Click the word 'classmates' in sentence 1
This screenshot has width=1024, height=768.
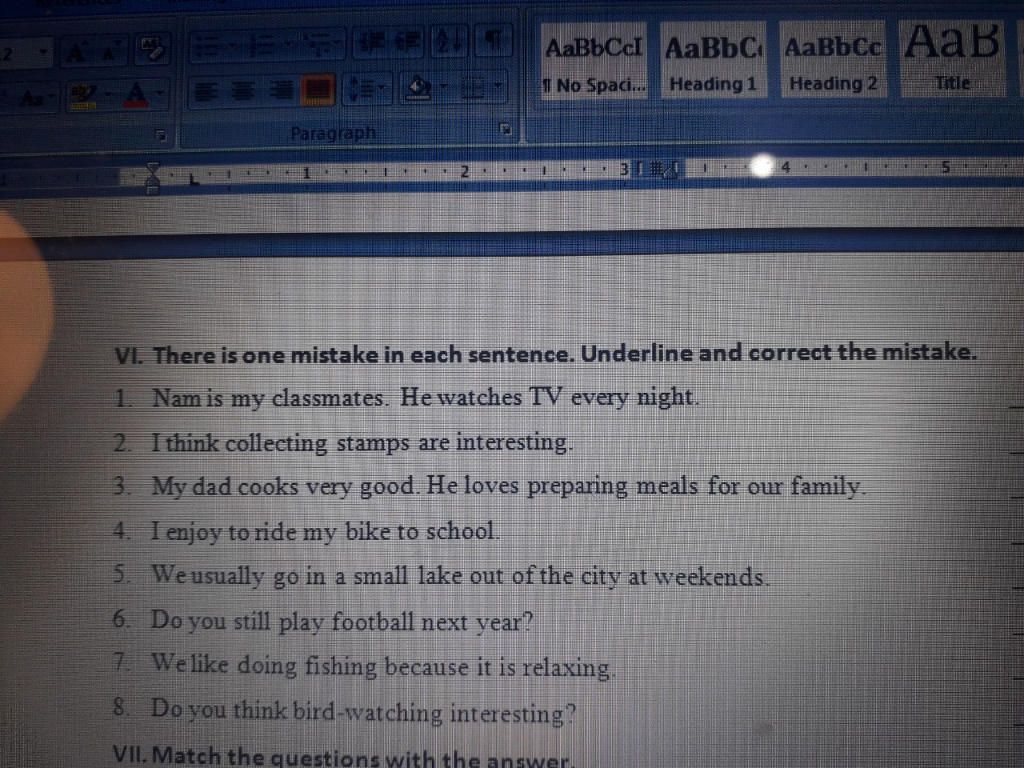pos(329,398)
